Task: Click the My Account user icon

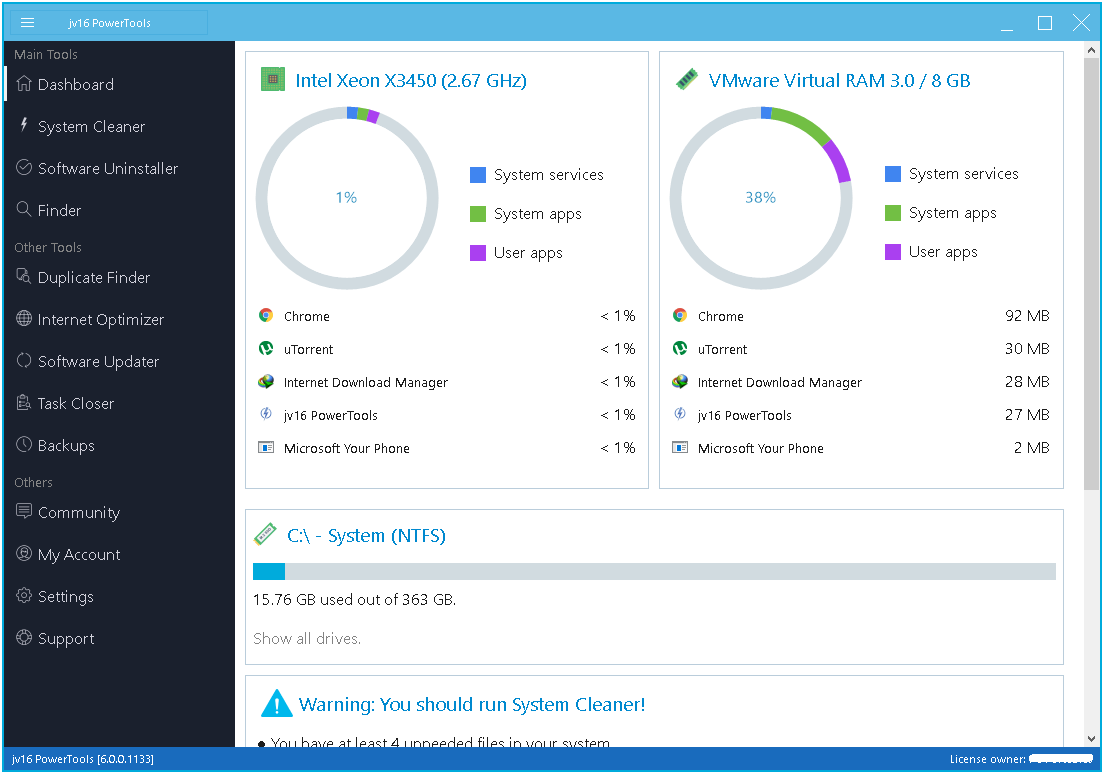Action: 24,553
